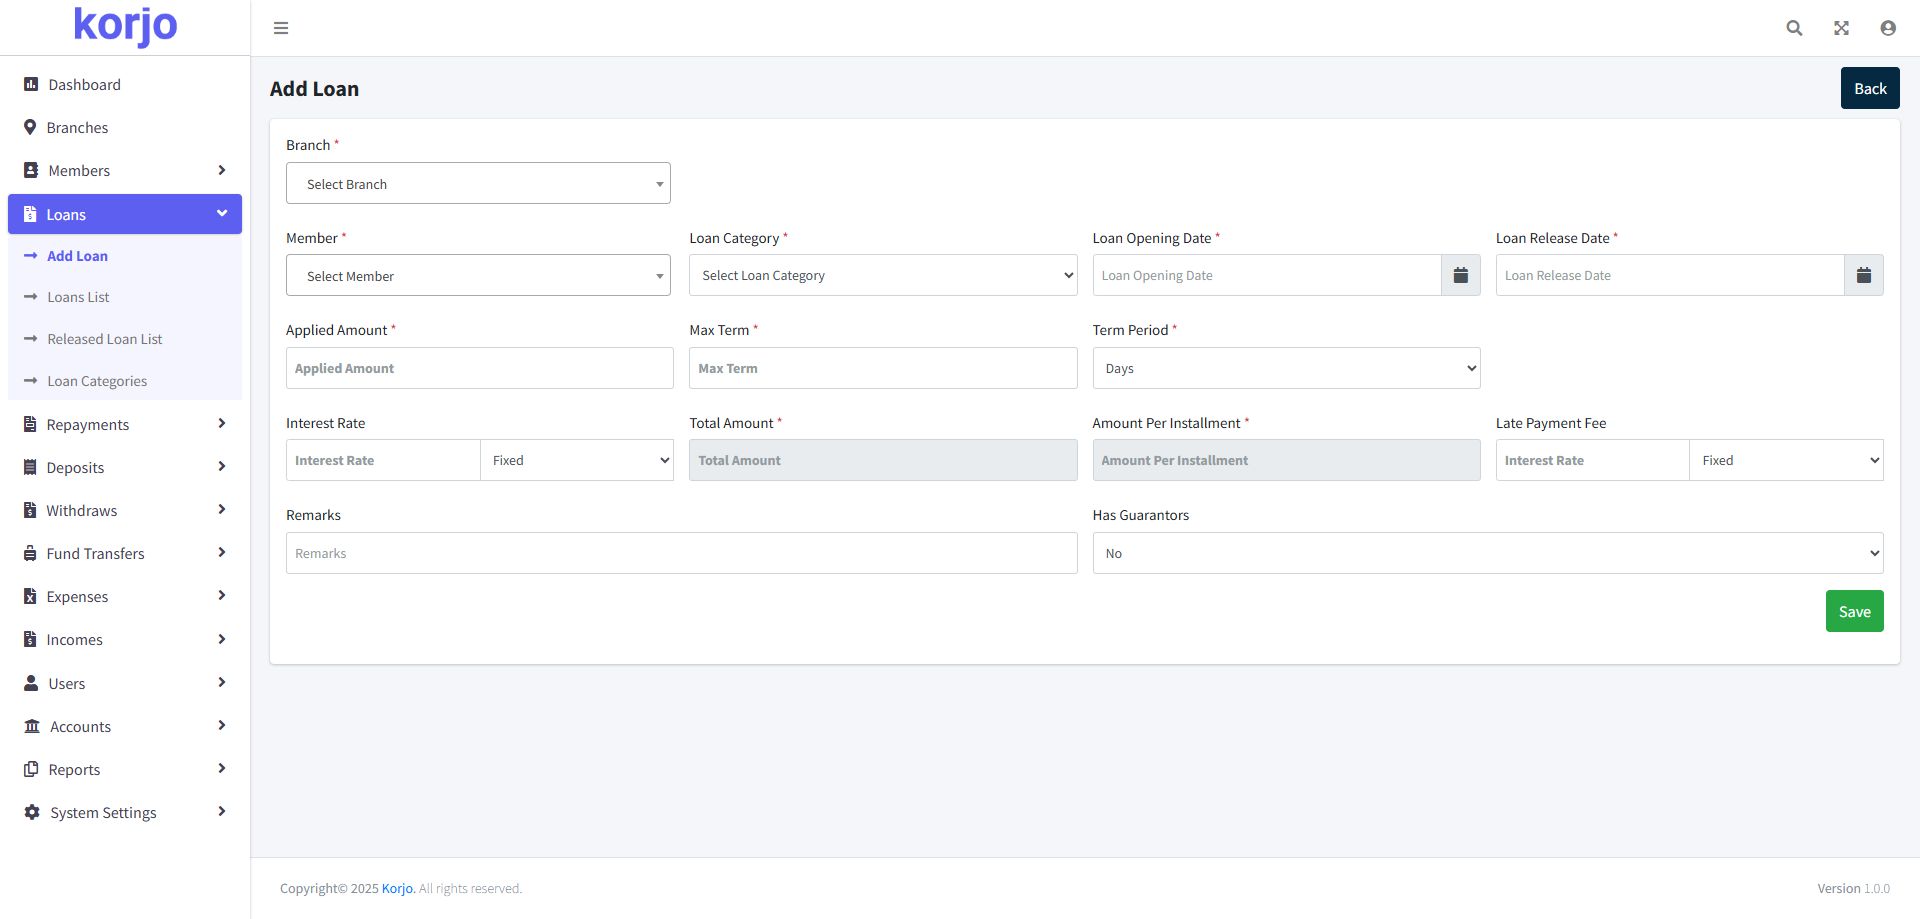Viewport: 1920px width, 919px height.
Task: Click the korjo logo
Action: pos(125,26)
